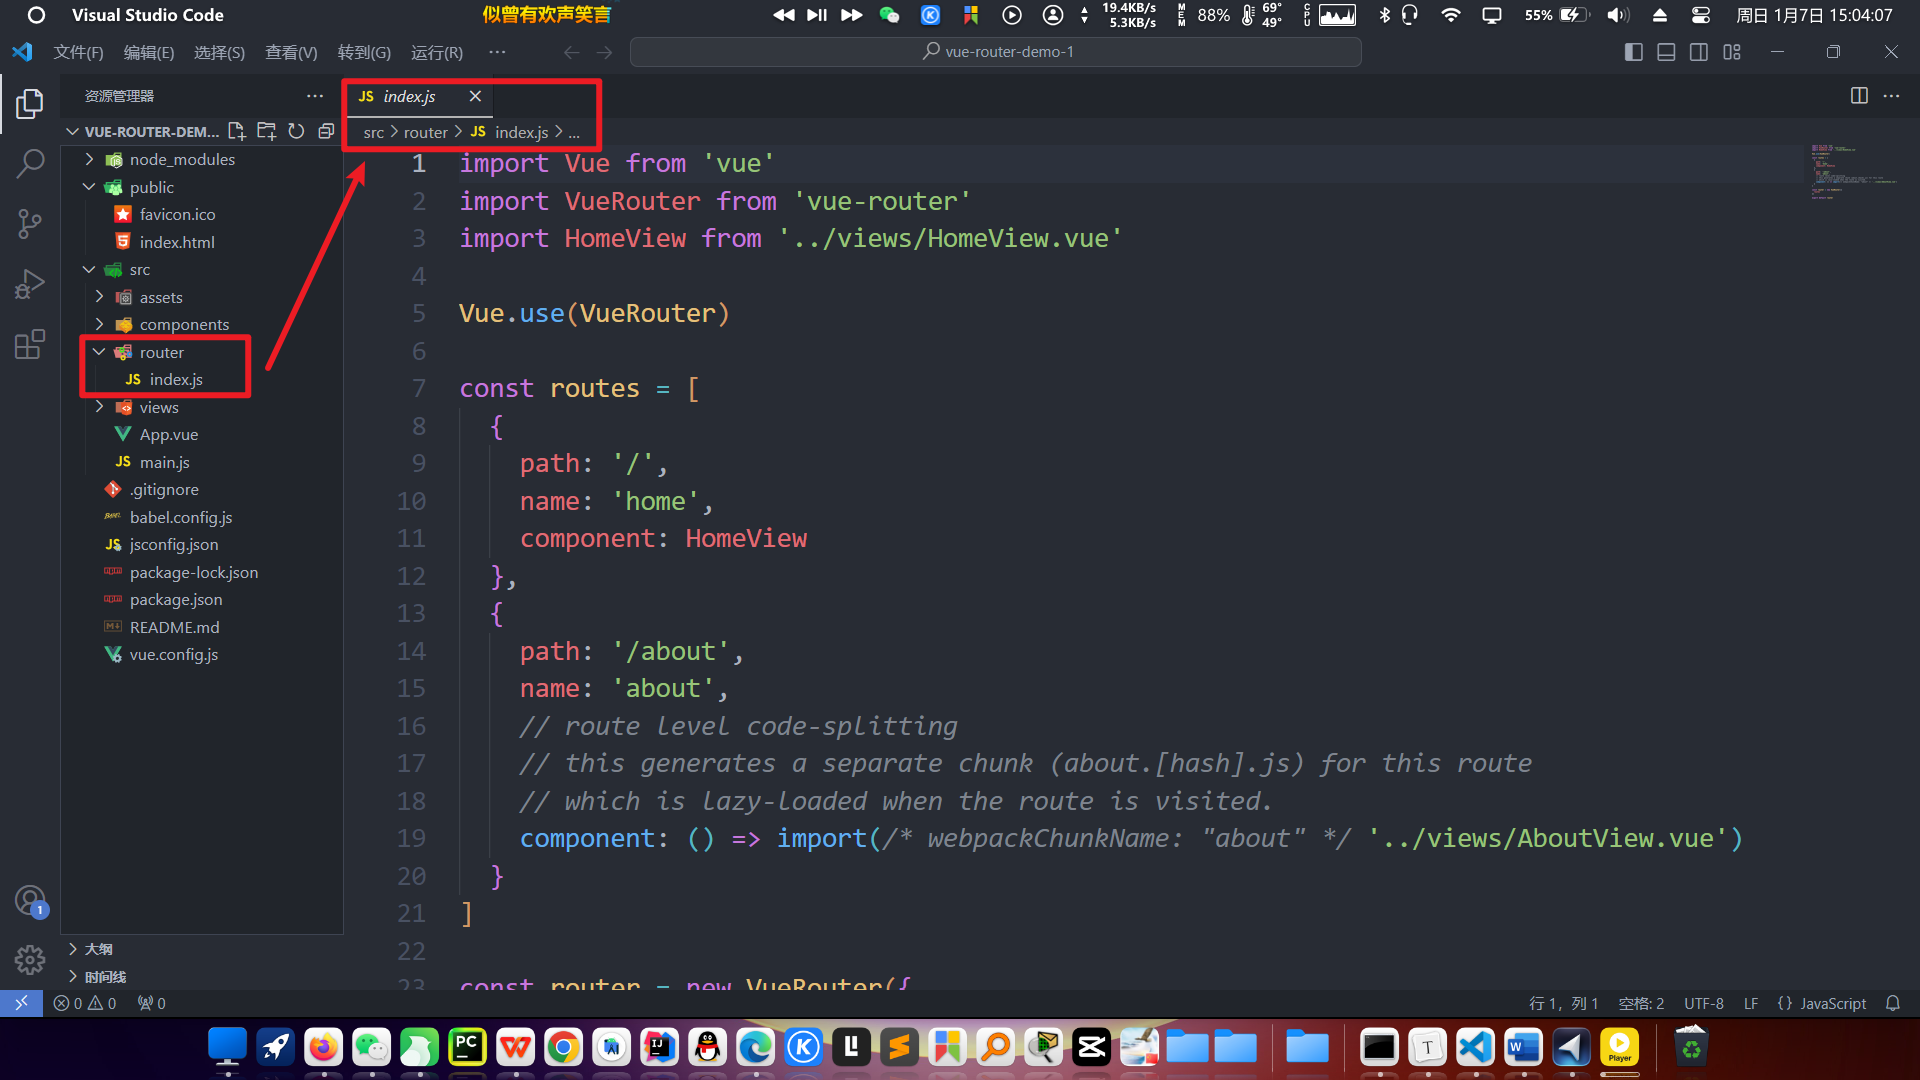Screen dimensions: 1920x1080
Task: Open the hidden menus ellipsis in menu bar
Action: point(497,52)
